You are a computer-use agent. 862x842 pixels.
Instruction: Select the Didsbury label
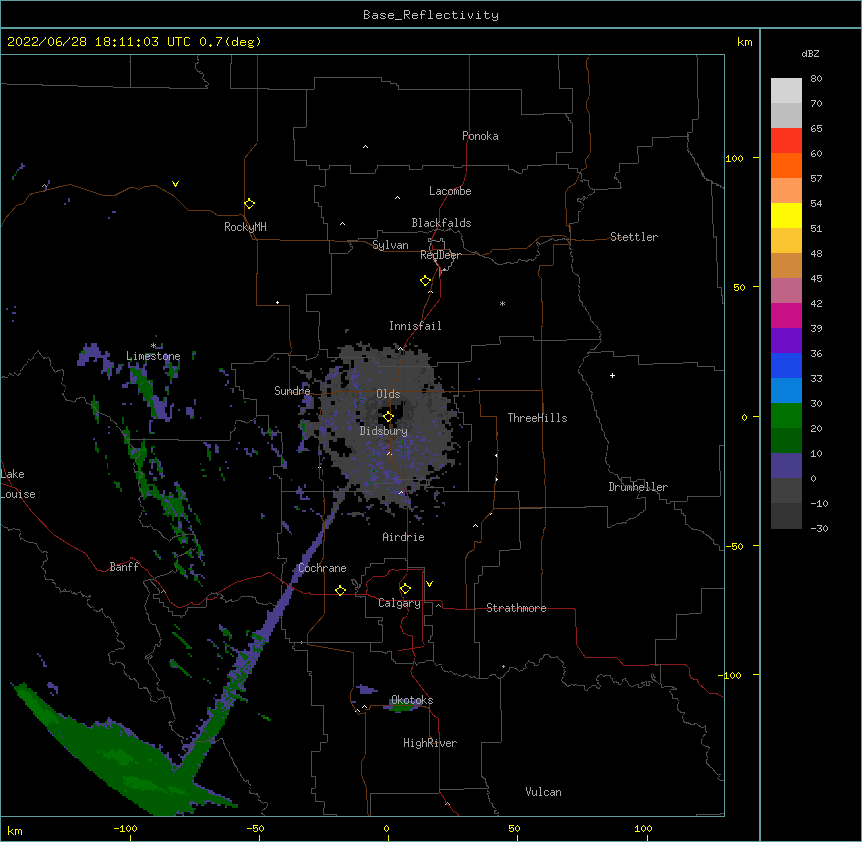point(383,431)
